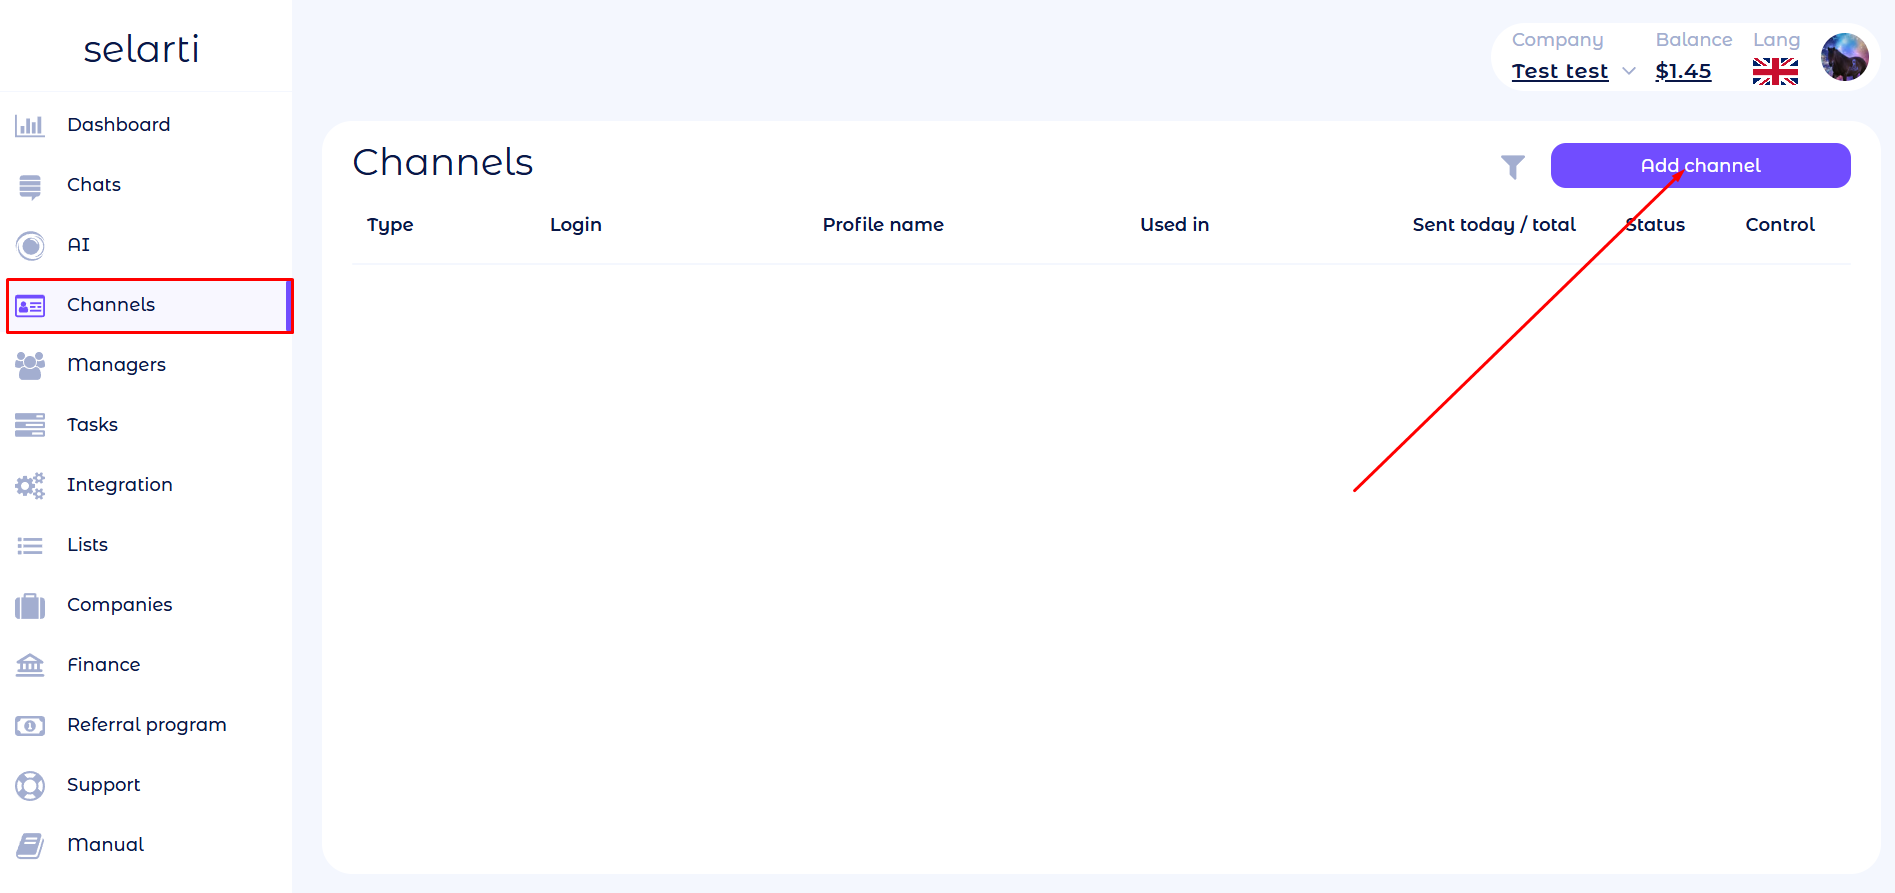Click the Dashboard bar chart icon
Screen dimensions: 1895x893
point(30,125)
